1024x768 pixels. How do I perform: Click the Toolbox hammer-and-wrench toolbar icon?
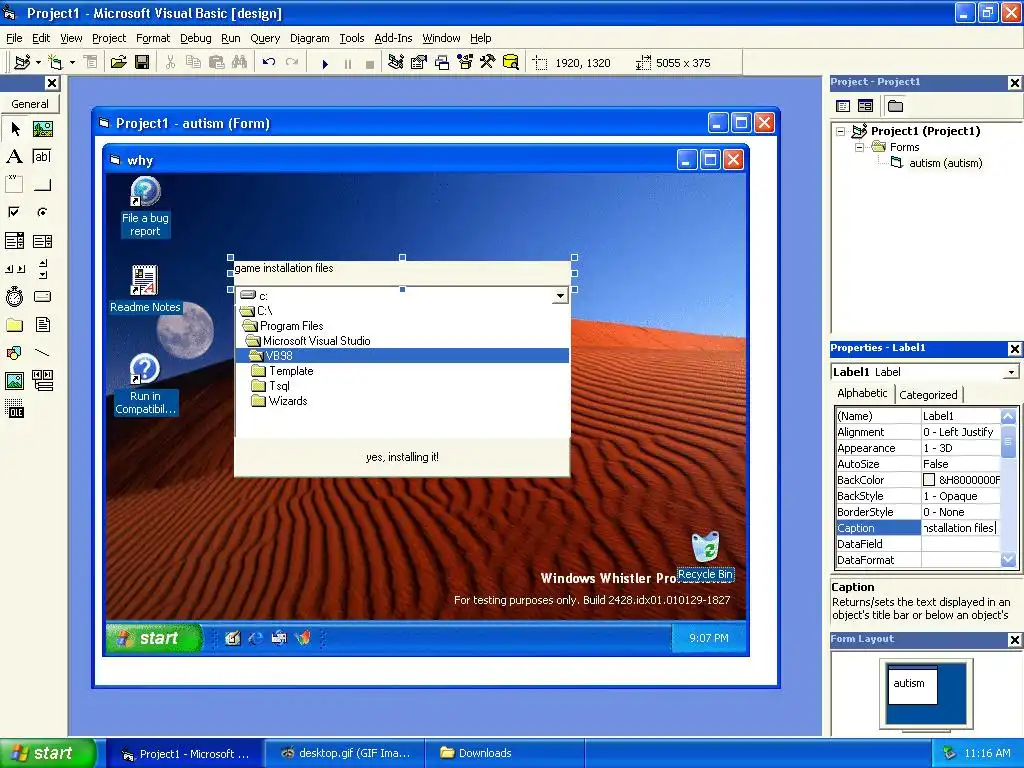coord(488,63)
